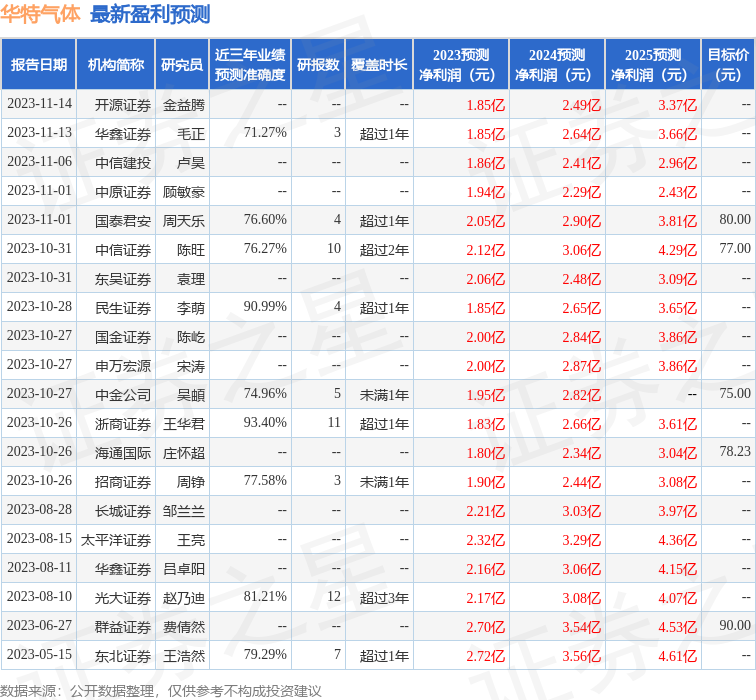Viewport: 756px width, 700px height.
Task: Click the 90.99% accuracy value
Action: click(265, 307)
